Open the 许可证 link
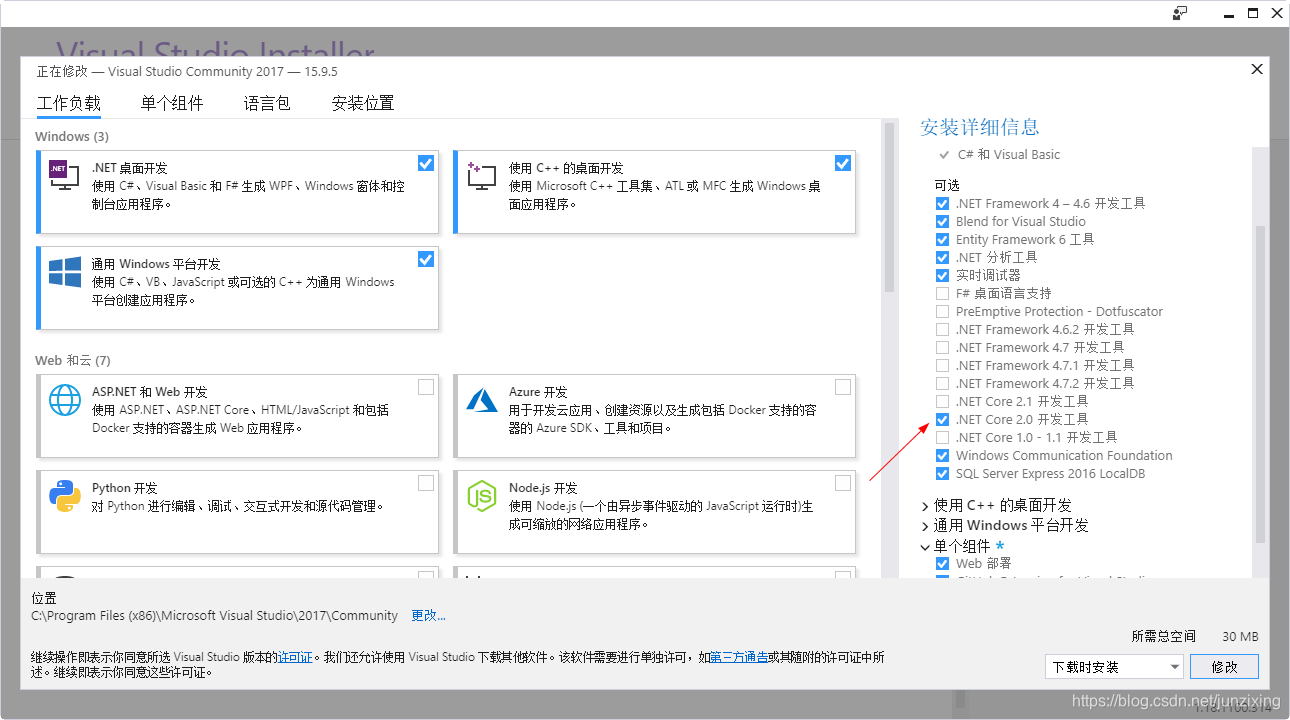Viewport: 1290px width, 720px height. 295,657
